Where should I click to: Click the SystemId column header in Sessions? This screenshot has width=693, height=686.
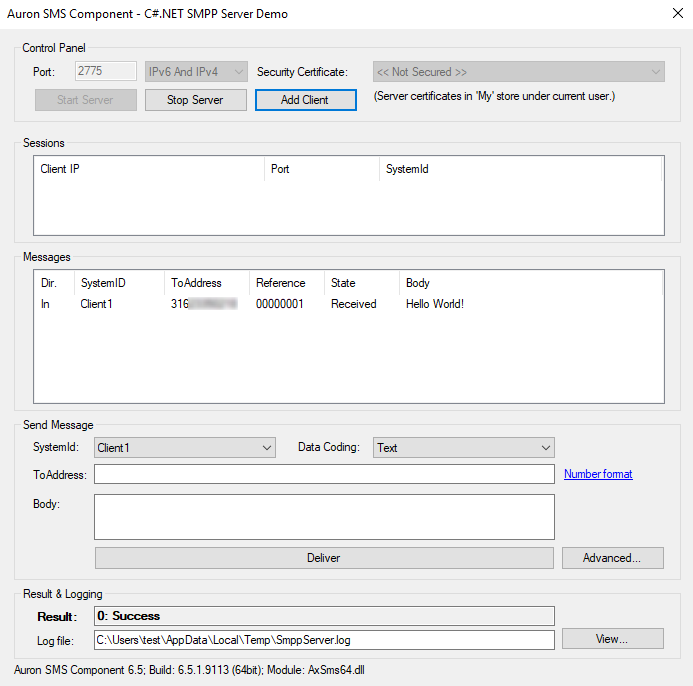518,169
